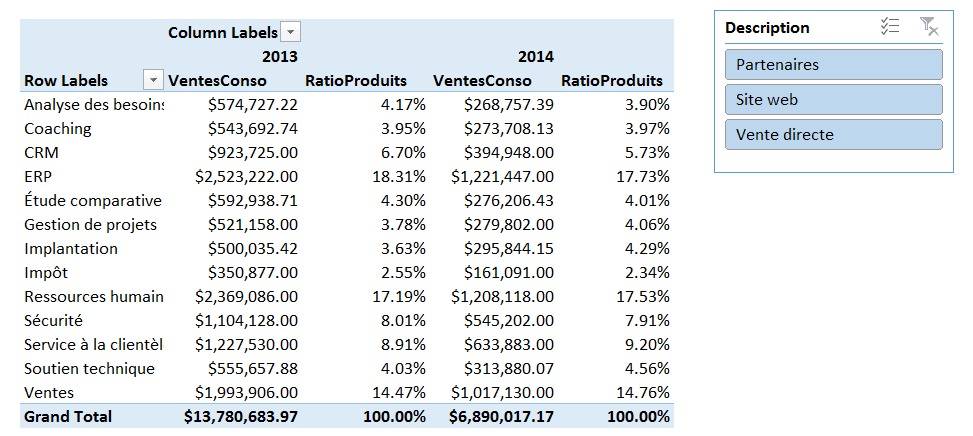The width and height of the screenshot is (973, 436).
Task: Click the Sécurité row label
Action: tap(53, 320)
